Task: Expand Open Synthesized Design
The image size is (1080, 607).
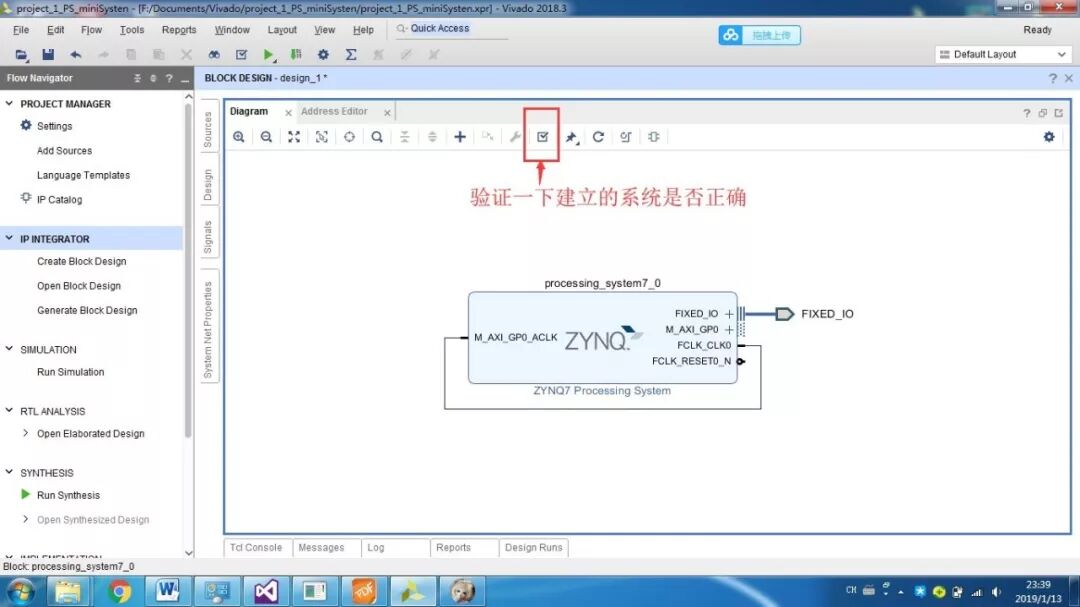Action: pos(25,519)
